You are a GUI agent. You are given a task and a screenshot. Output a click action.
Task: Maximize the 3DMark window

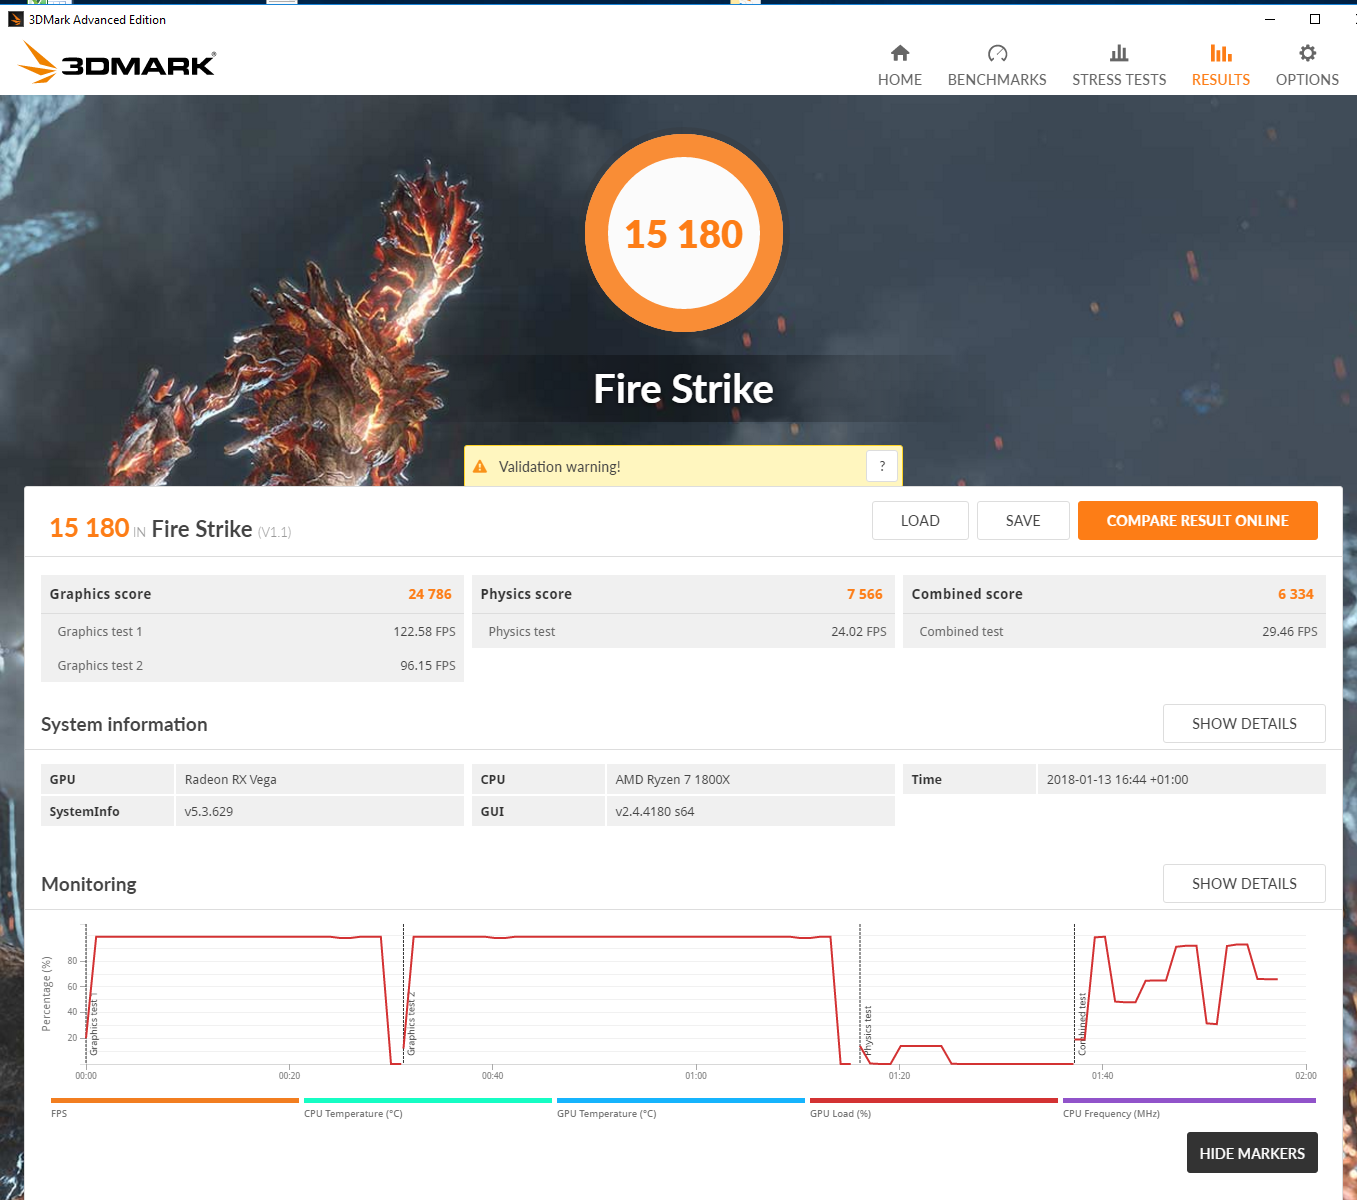[1315, 19]
